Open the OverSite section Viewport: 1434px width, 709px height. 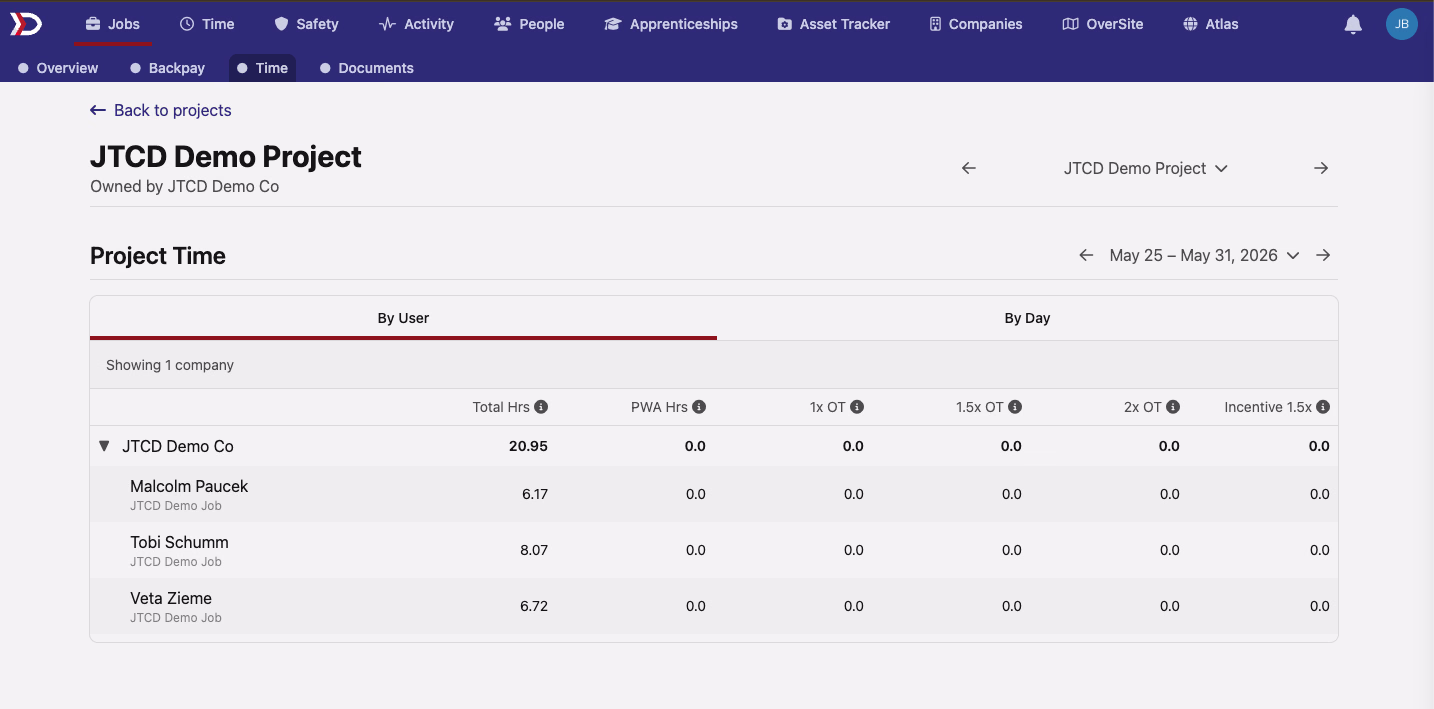pos(1103,24)
